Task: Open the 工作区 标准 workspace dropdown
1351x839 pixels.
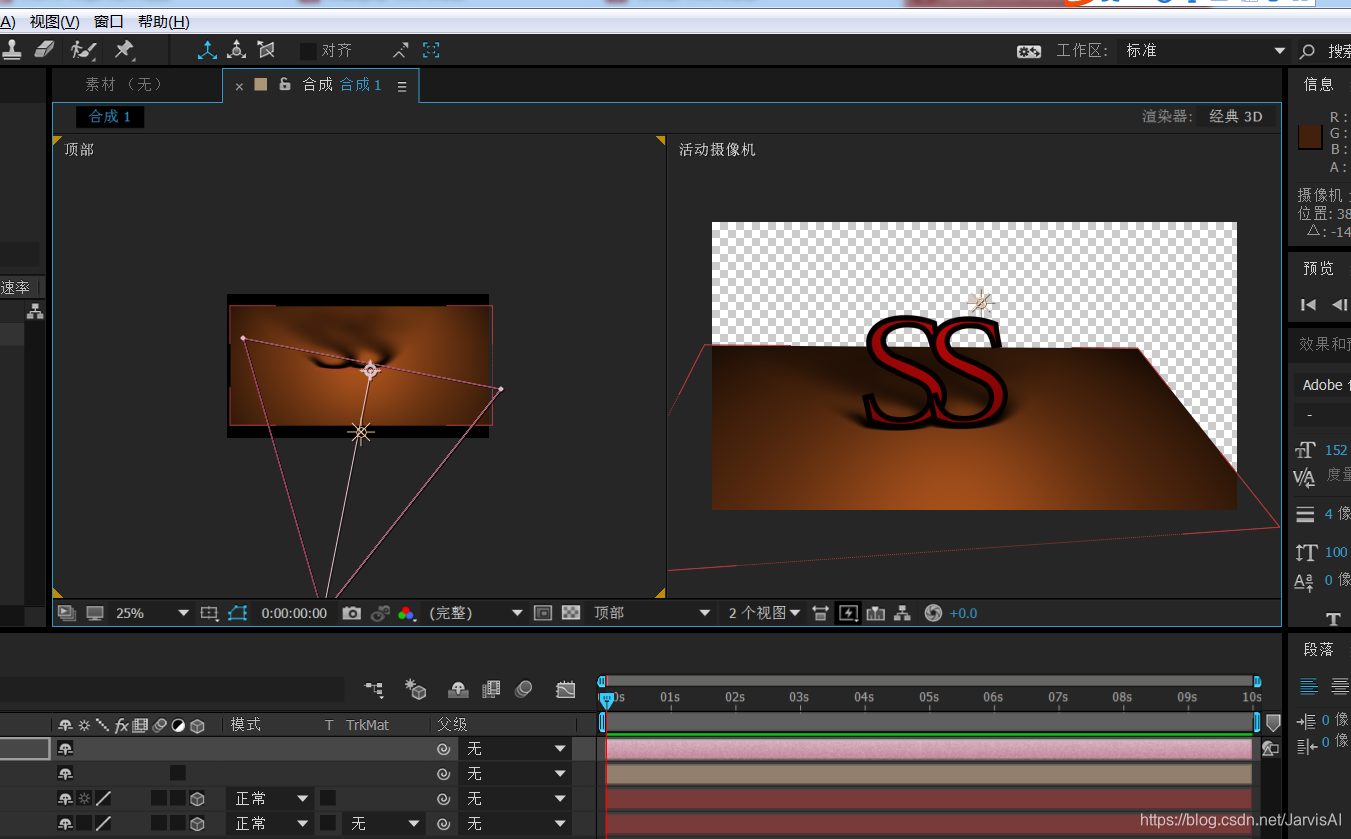Action: coord(1205,51)
